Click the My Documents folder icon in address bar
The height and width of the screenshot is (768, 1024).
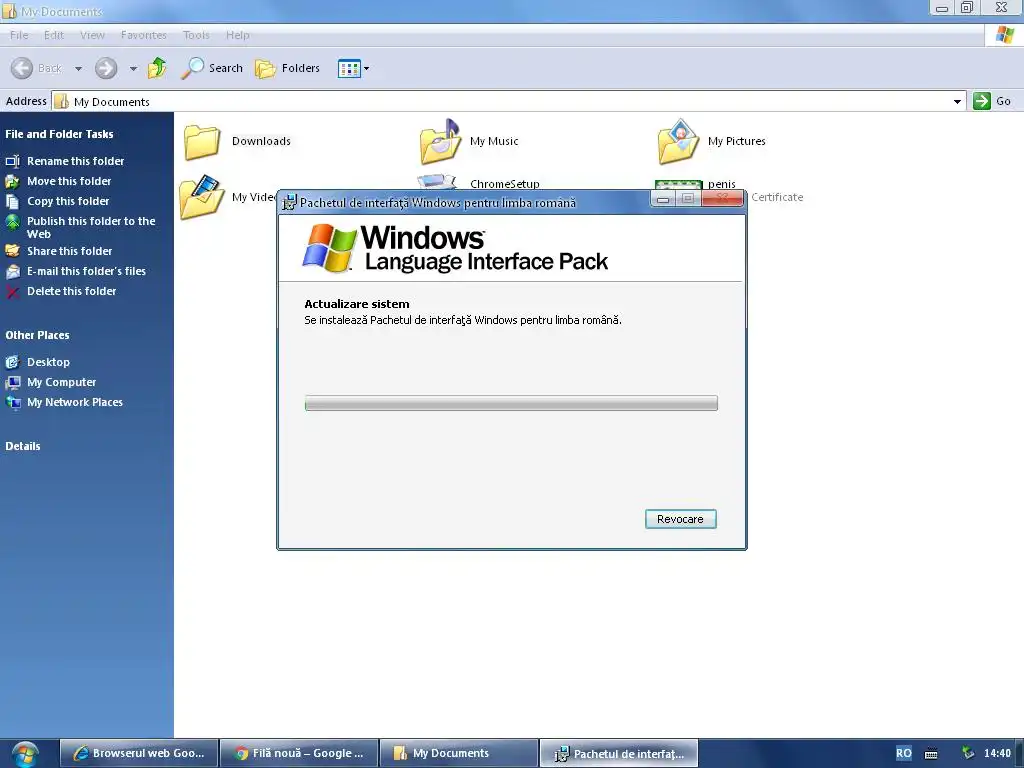tap(61, 101)
